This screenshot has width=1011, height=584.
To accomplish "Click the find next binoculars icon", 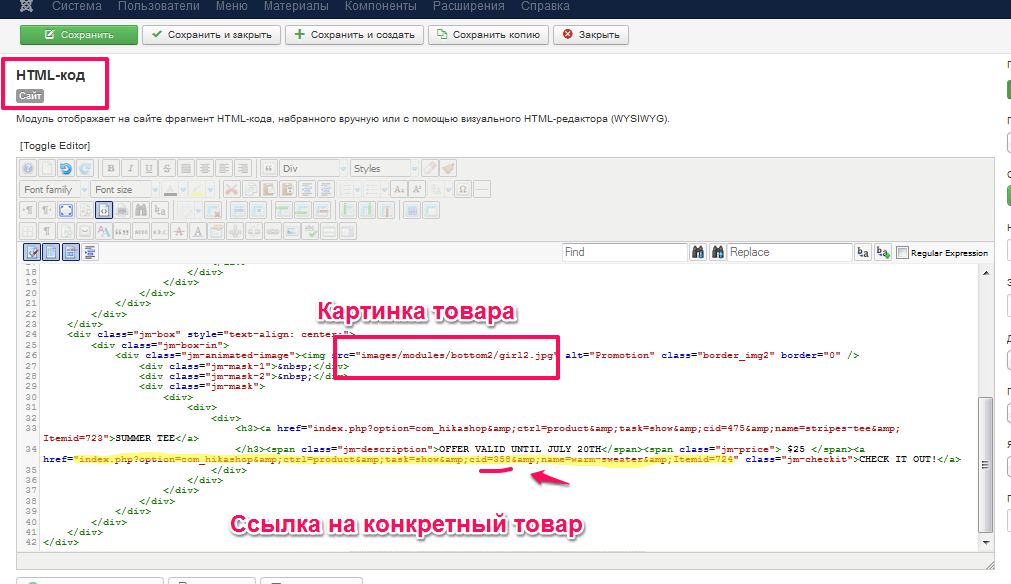I will pos(700,252).
